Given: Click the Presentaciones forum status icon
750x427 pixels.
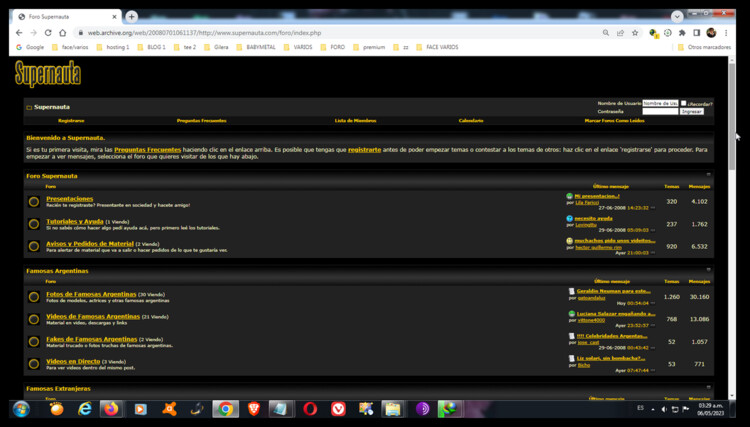Looking at the screenshot, I should (33, 201).
